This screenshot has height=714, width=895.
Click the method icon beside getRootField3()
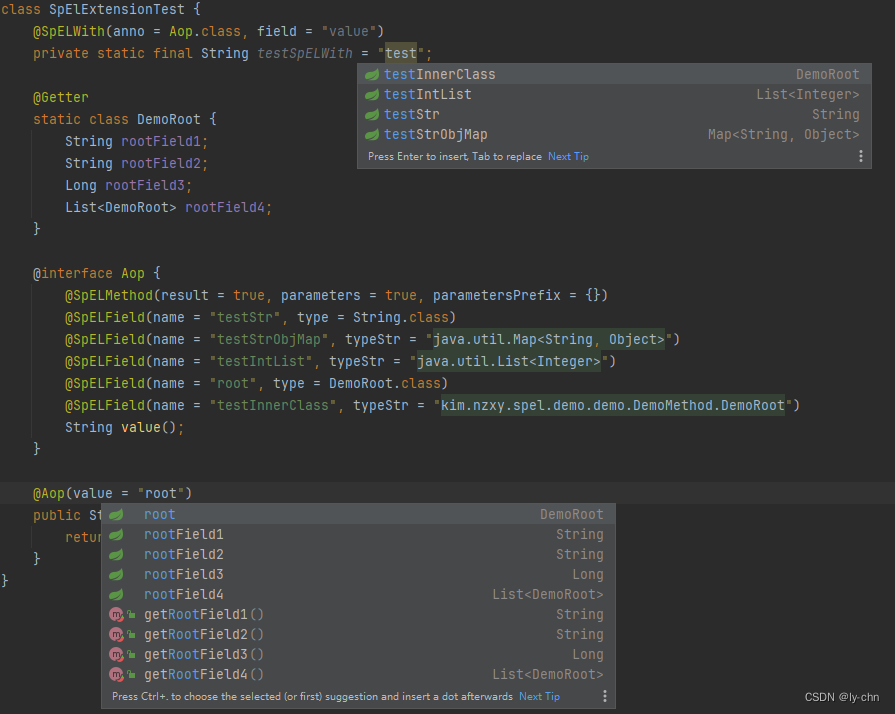117,655
